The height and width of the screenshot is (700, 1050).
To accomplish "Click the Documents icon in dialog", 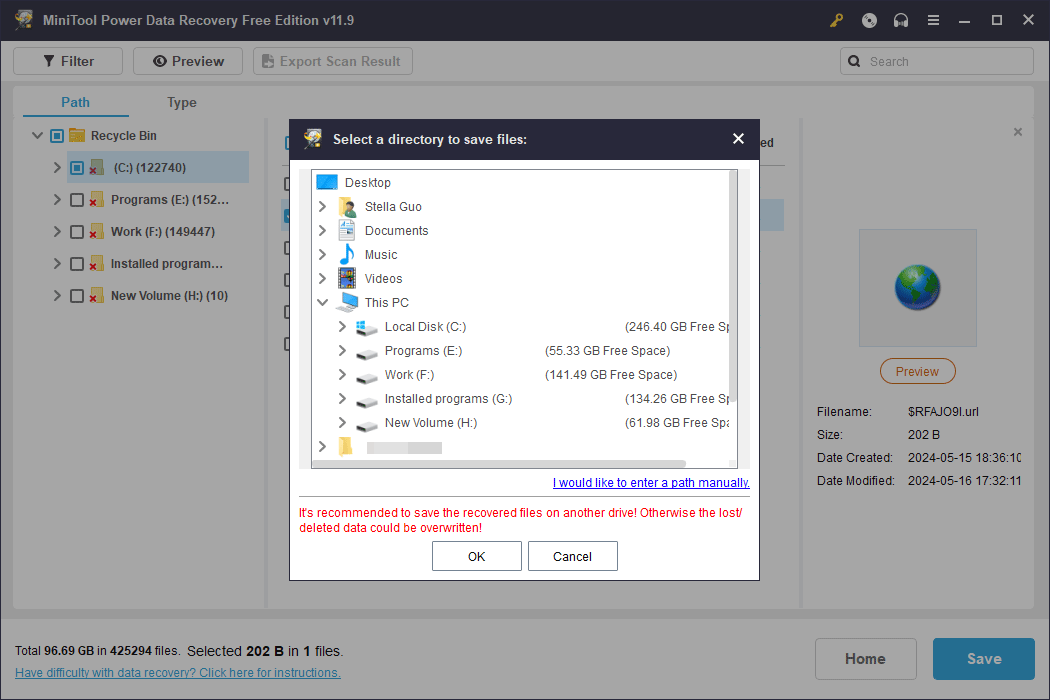I will click(x=347, y=230).
